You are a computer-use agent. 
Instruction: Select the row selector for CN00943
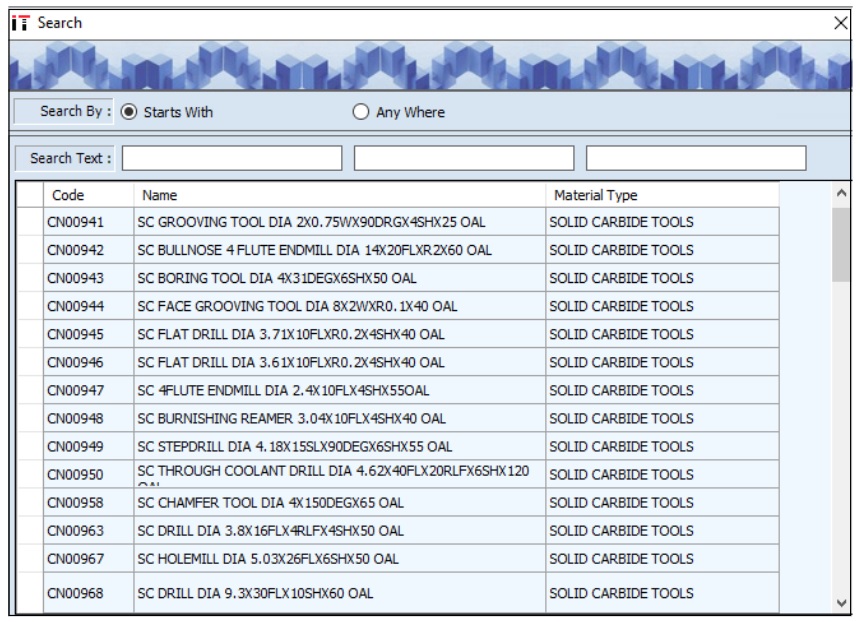[x=30, y=278]
